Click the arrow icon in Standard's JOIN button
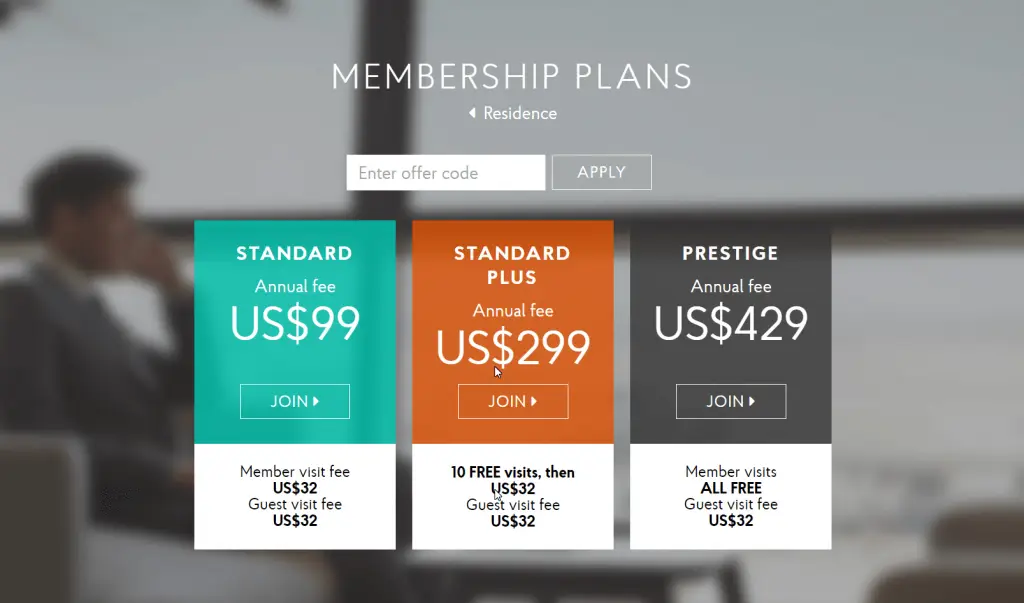This screenshot has height=603, width=1024. pos(316,401)
